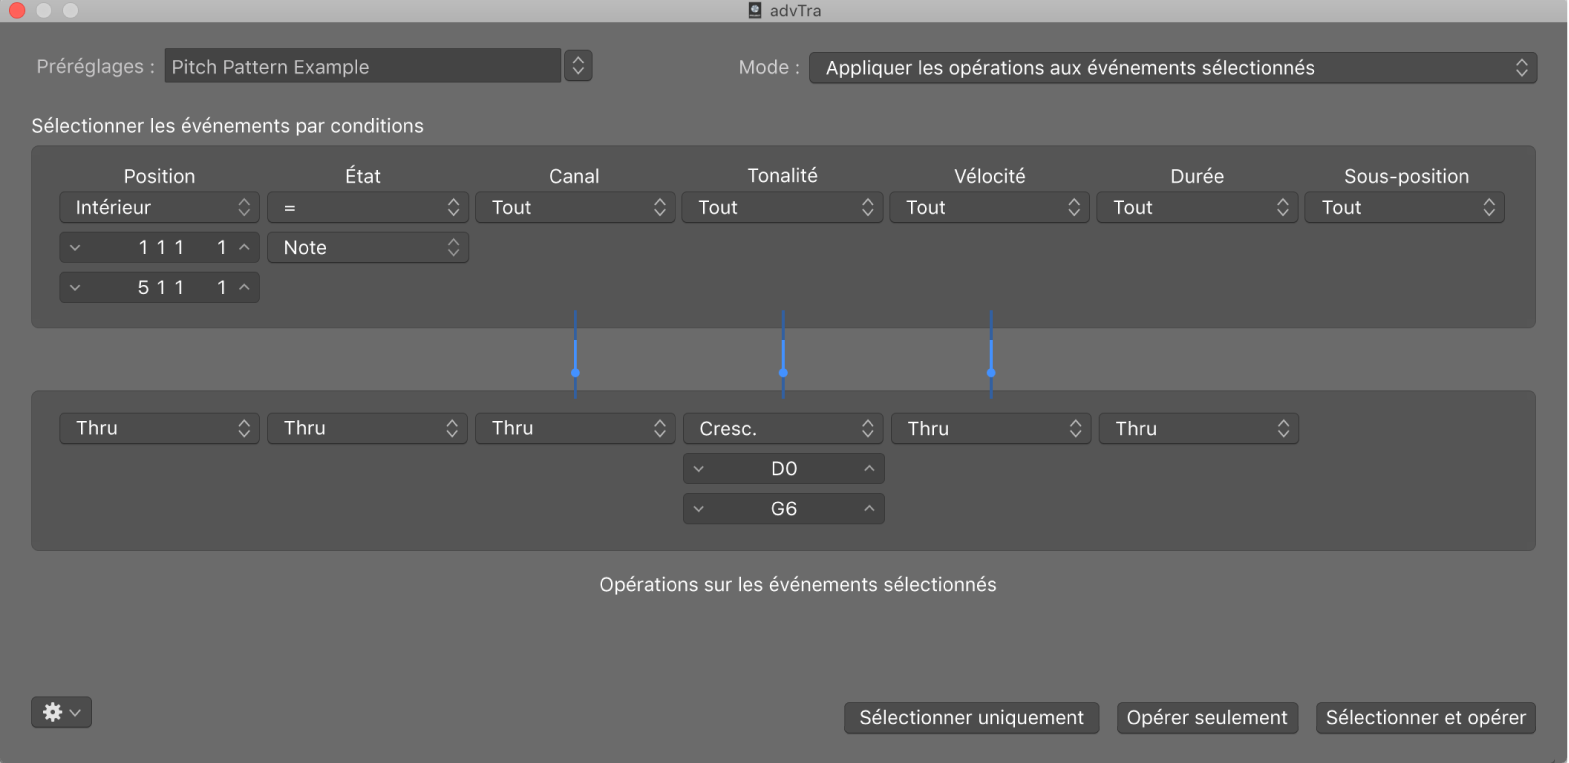
Task: Click the Tonalité routing line handle
Action: coord(783,372)
